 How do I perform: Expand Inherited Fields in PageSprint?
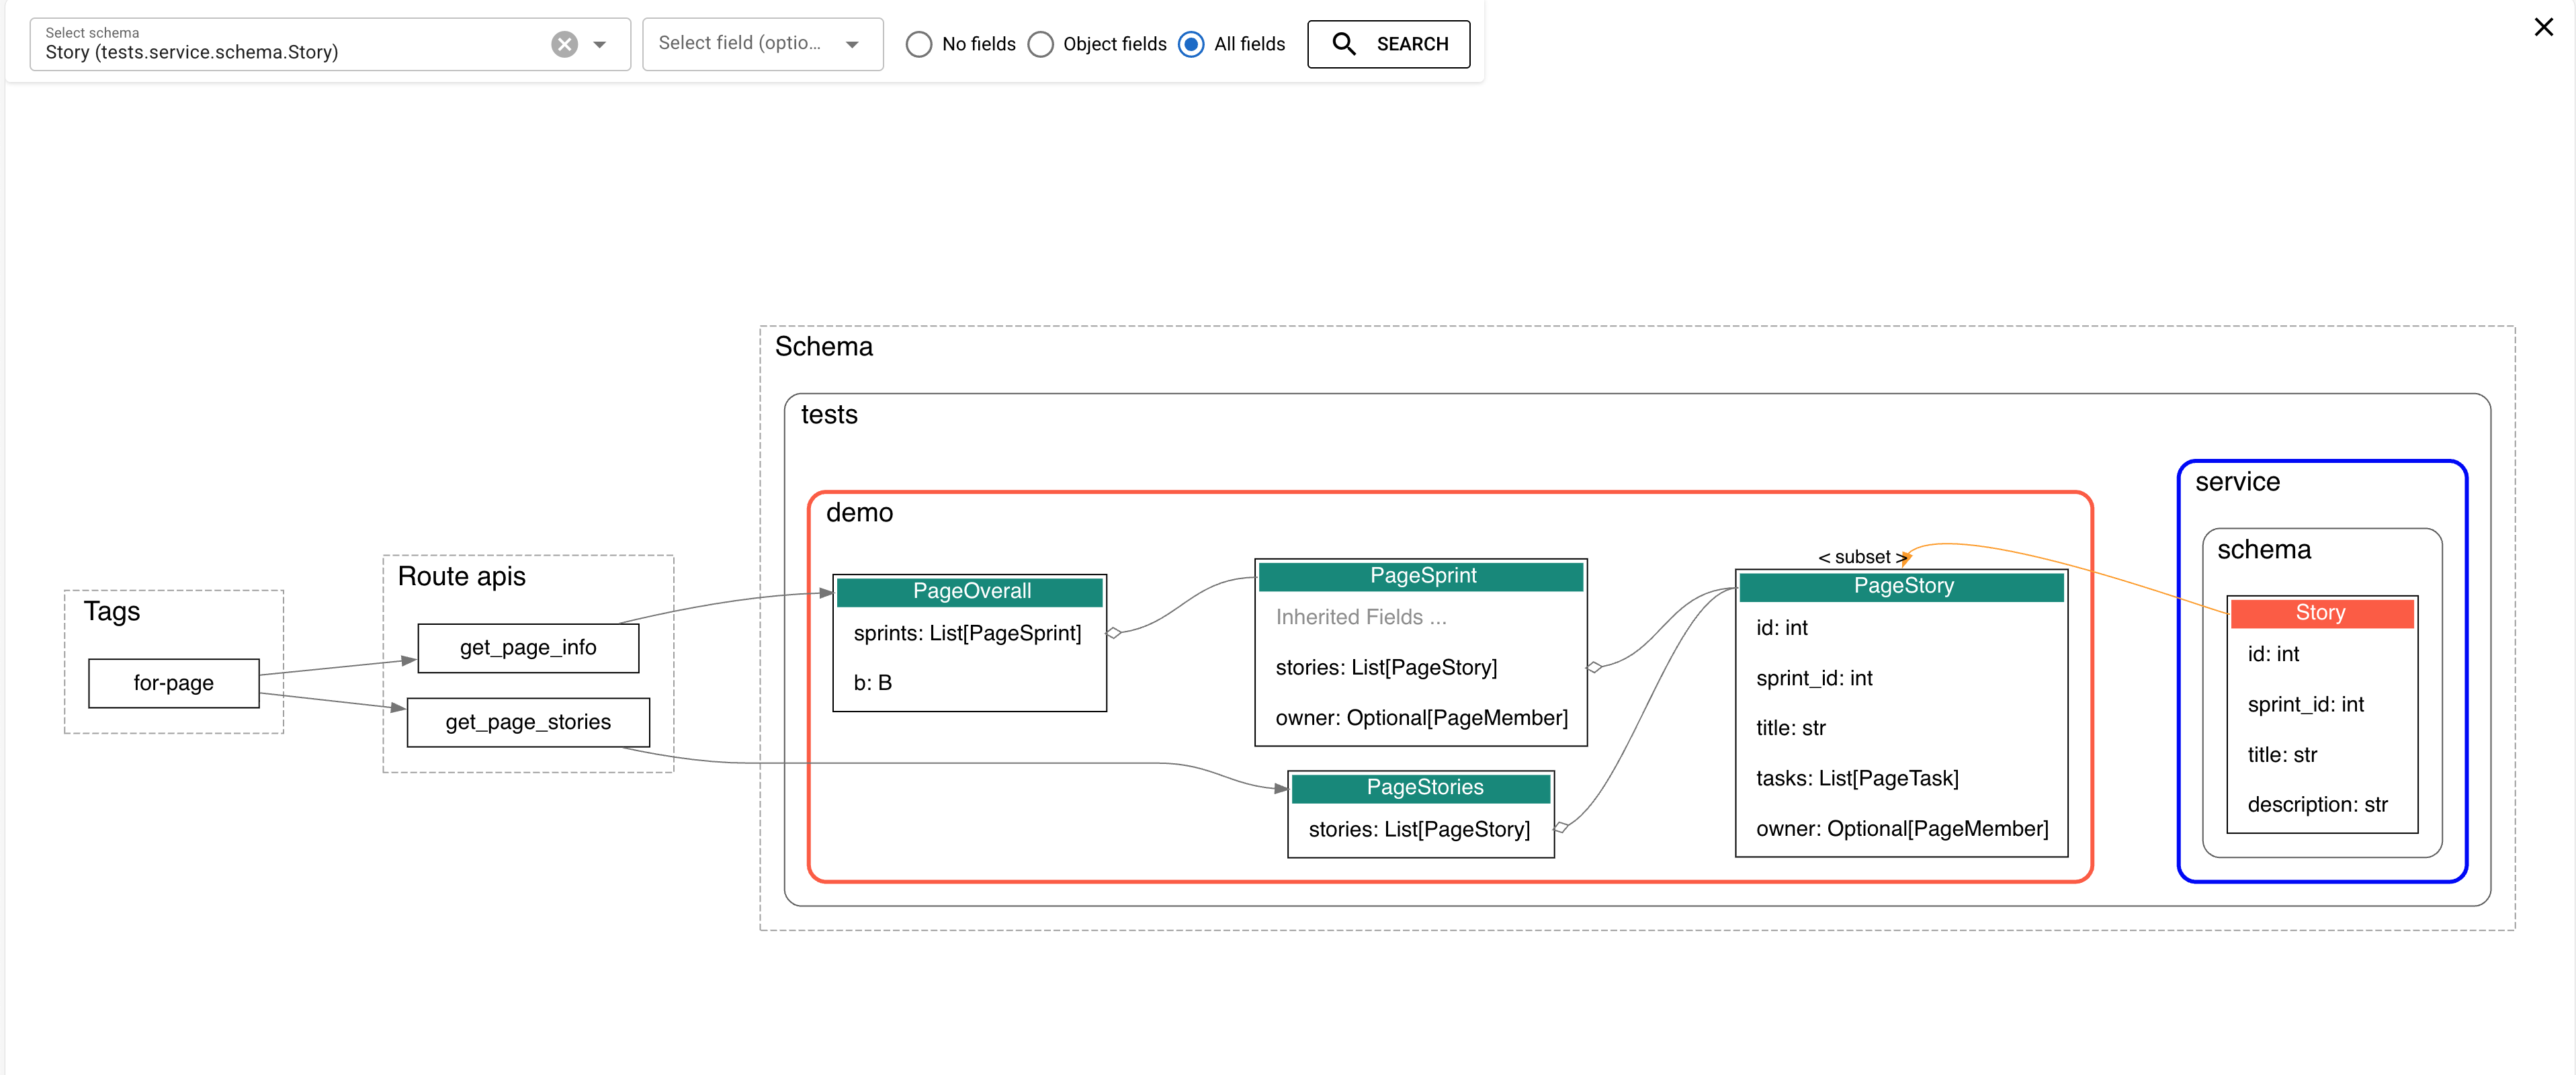point(1360,617)
